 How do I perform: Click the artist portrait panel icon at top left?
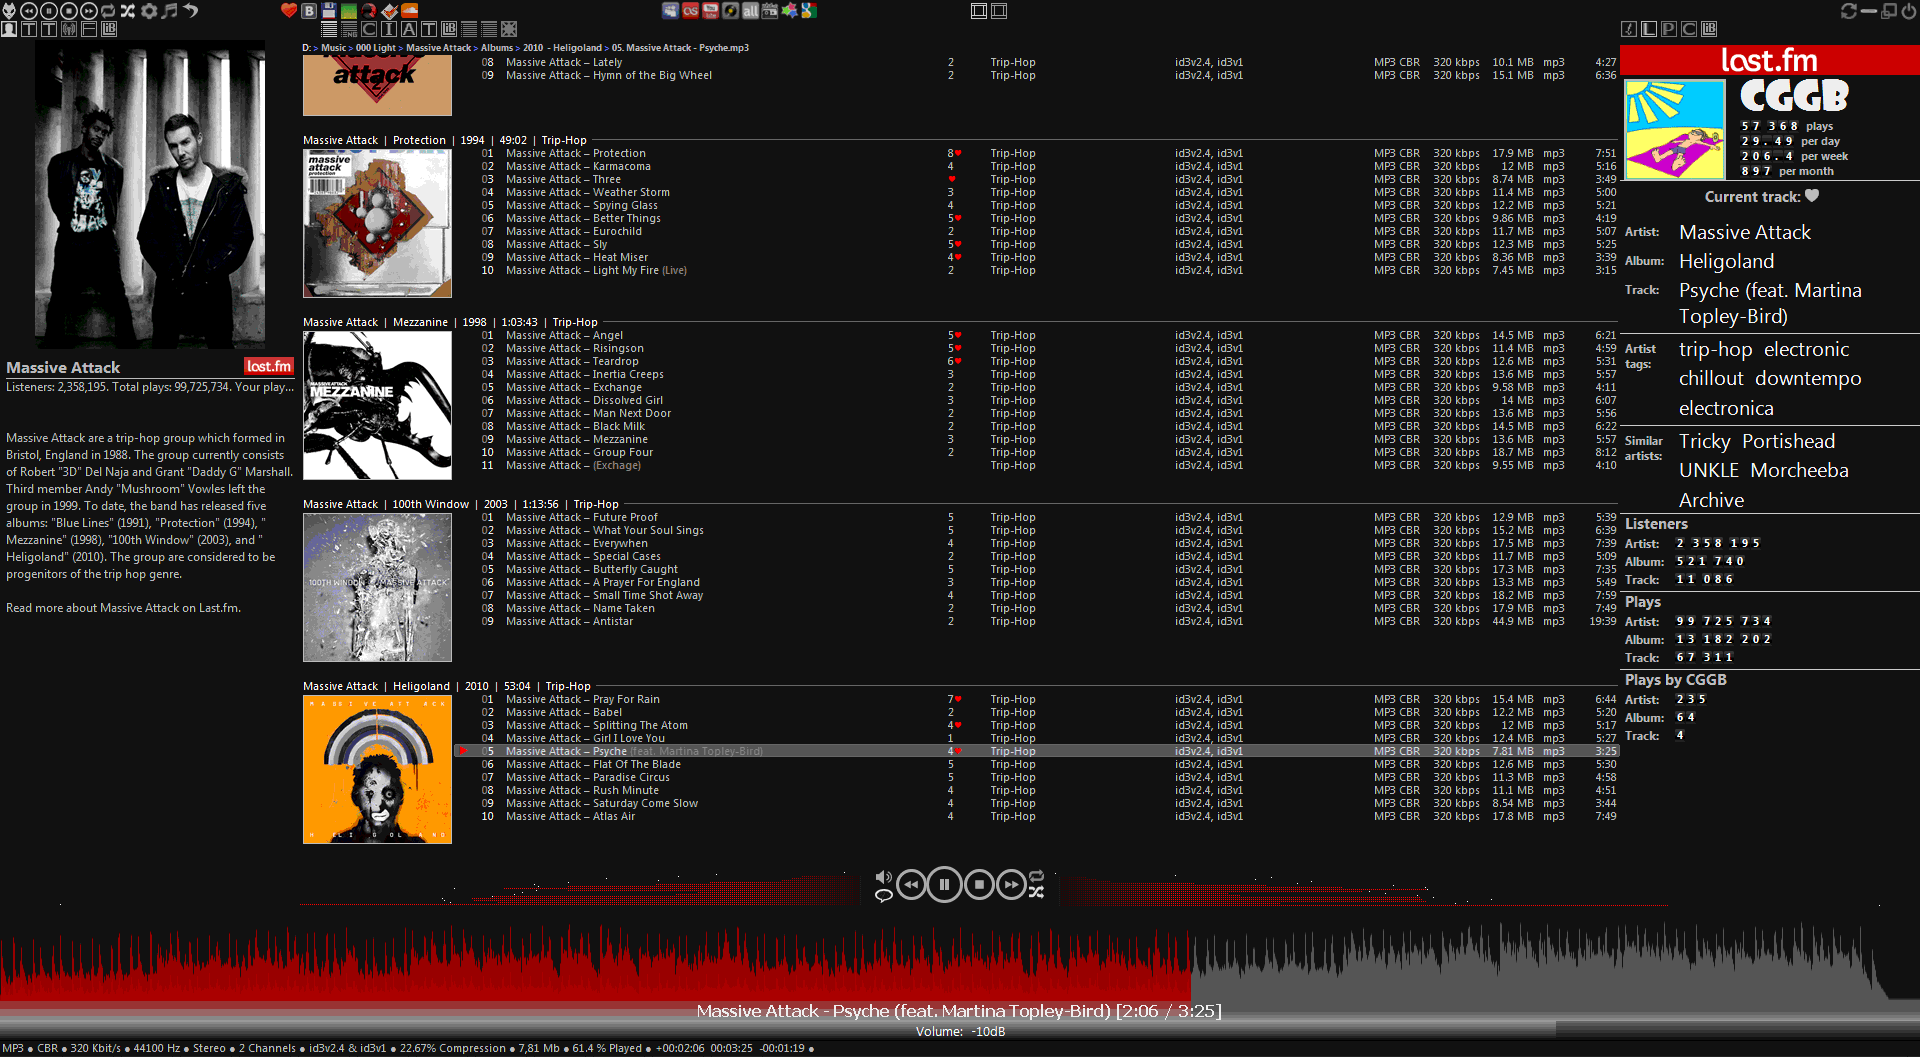pyautogui.click(x=9, y=29)
